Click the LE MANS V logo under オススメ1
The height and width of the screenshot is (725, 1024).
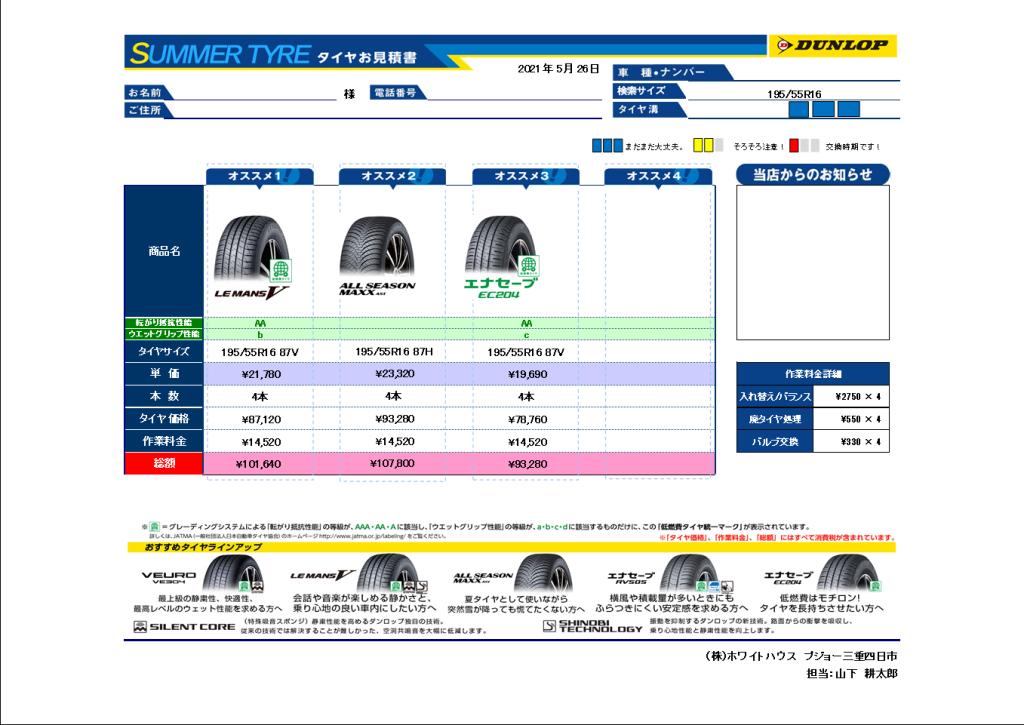click(251, 293)
